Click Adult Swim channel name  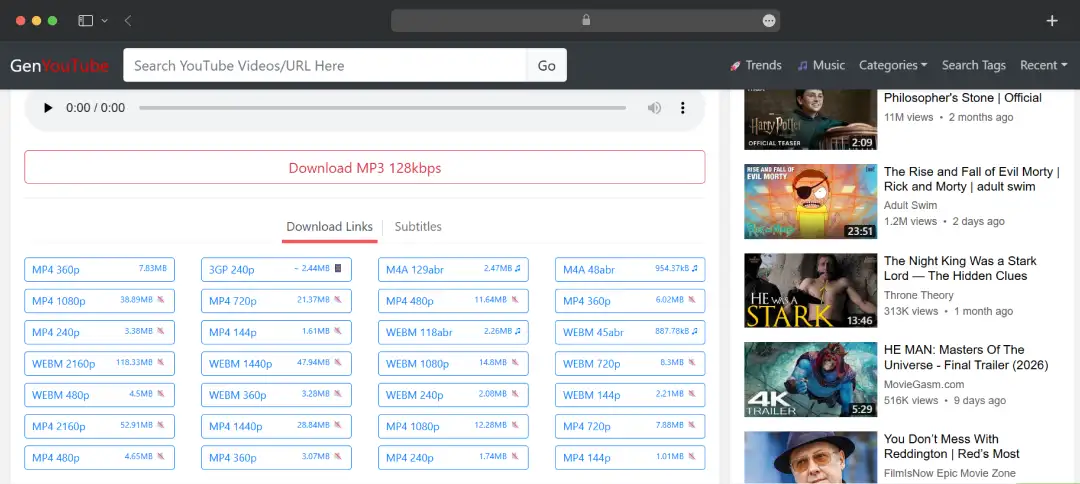tap(911, 206)
